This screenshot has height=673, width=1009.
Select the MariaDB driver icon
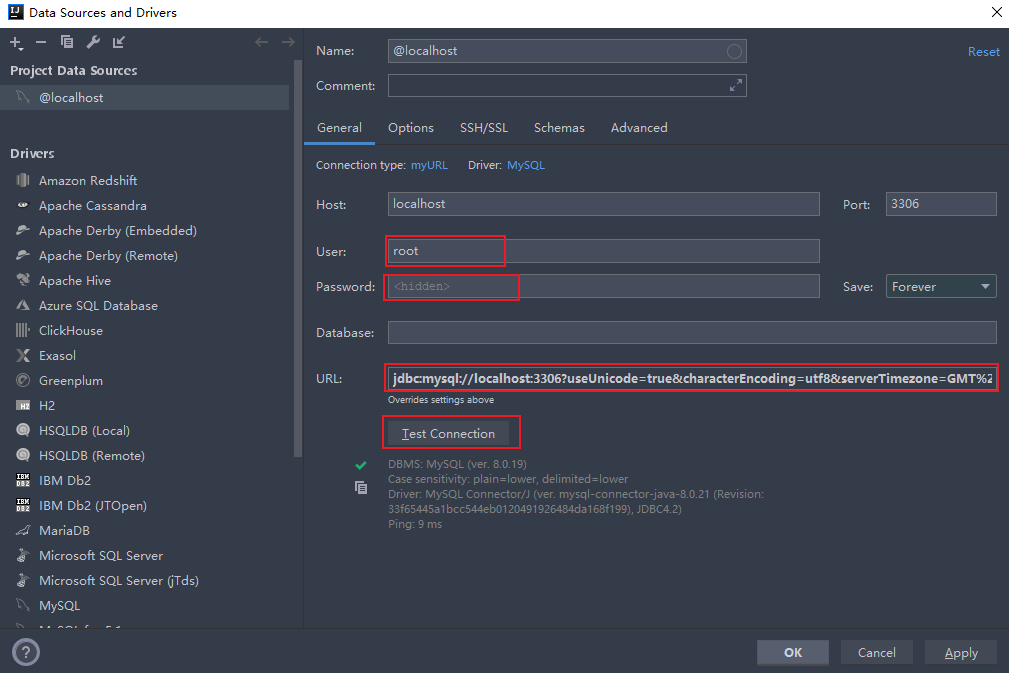coord(23,530)
